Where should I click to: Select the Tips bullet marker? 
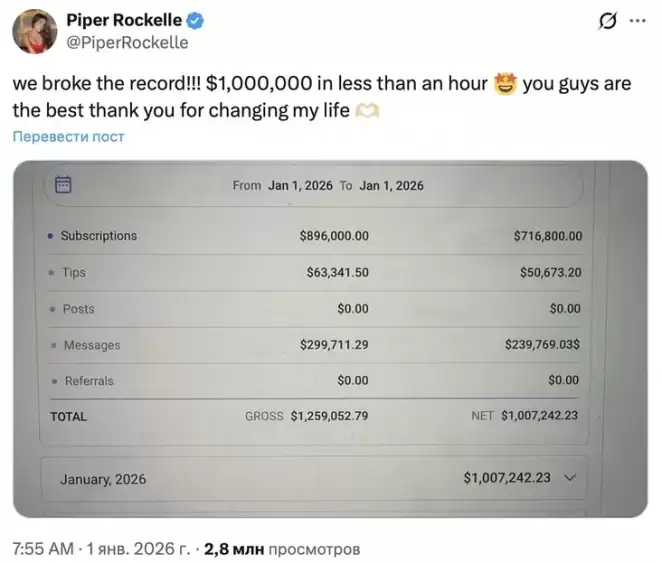[52, 273]
